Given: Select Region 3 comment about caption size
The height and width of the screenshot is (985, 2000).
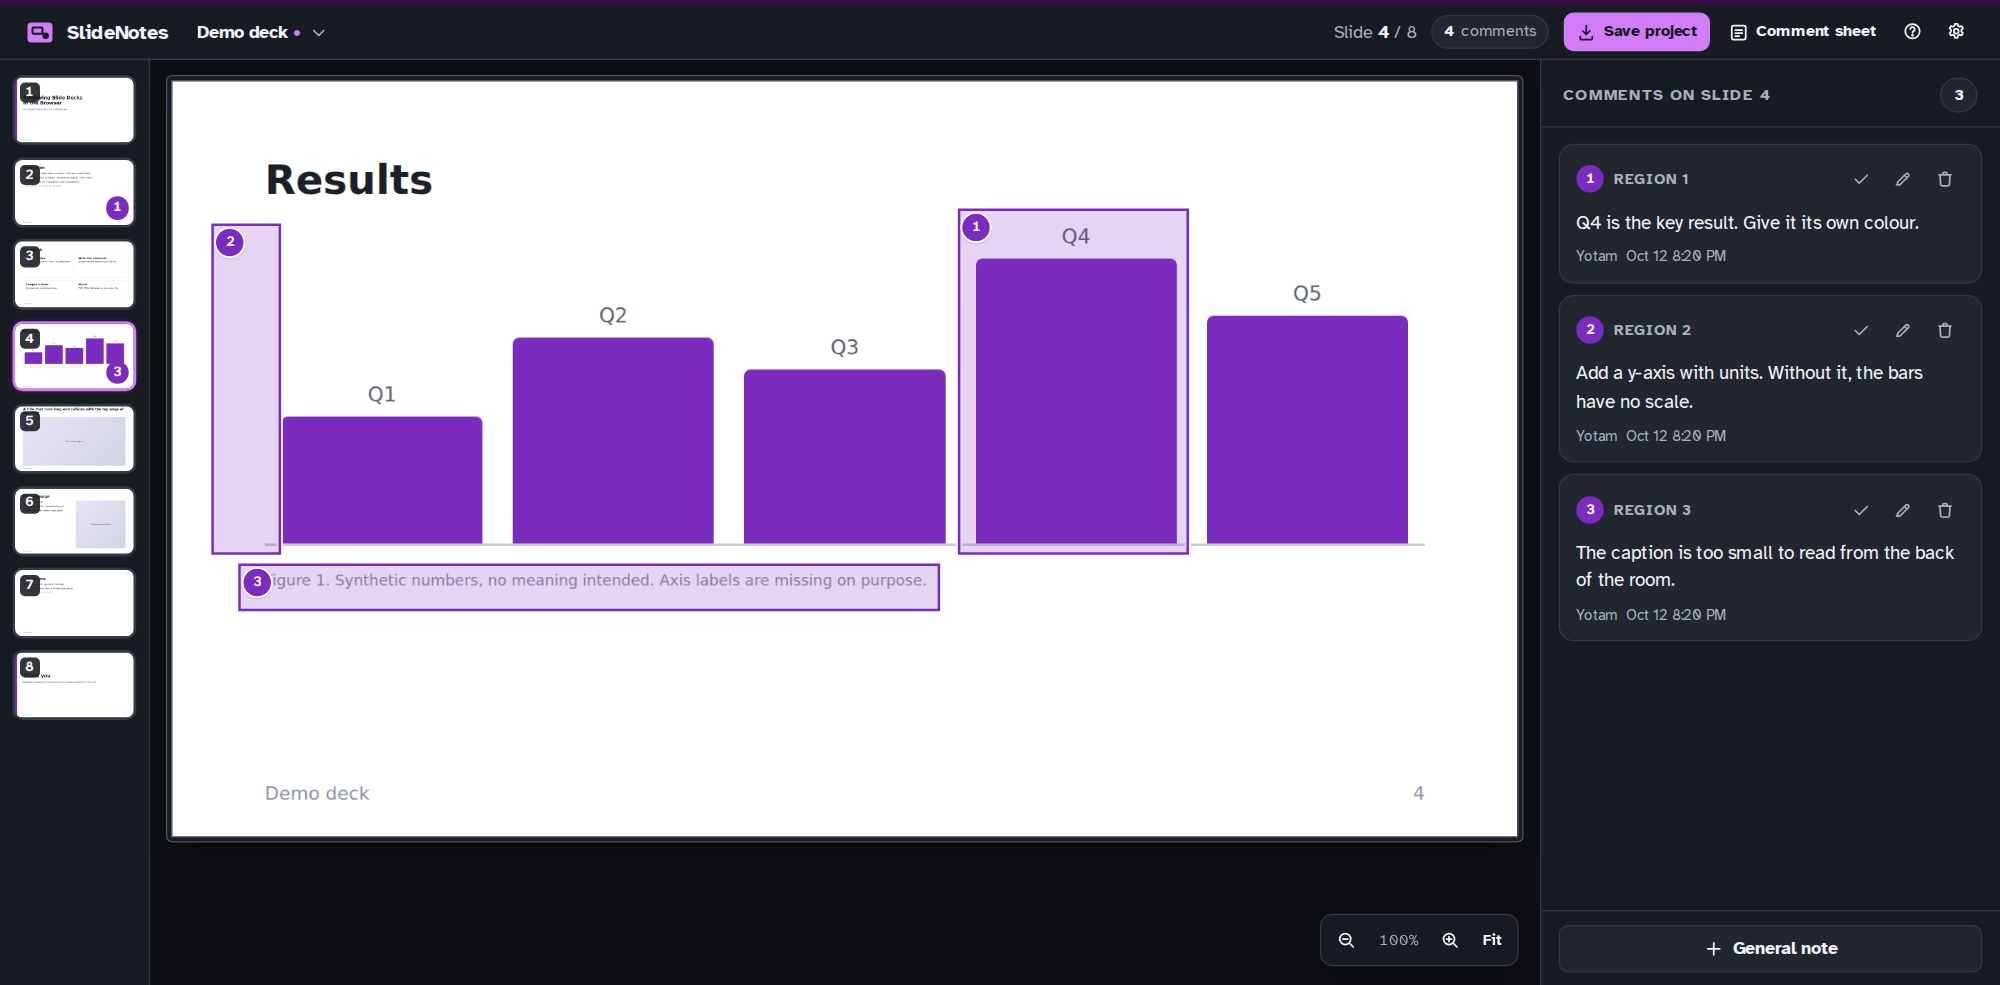Looking at the screenshot, I should 1765,566.
